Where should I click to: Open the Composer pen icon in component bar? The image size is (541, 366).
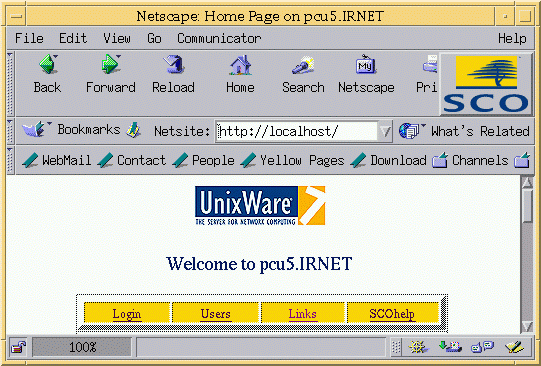coord(514,347)
